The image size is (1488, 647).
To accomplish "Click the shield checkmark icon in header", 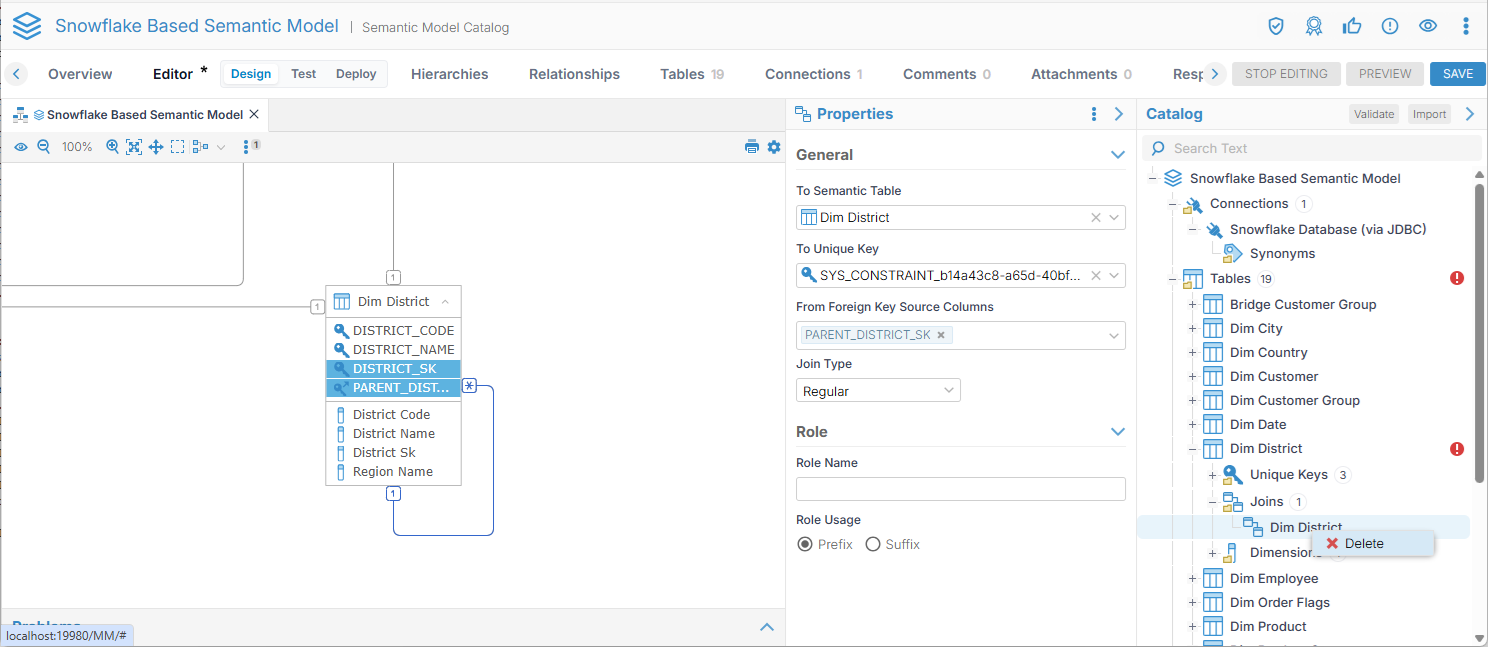I will 1276,26.
